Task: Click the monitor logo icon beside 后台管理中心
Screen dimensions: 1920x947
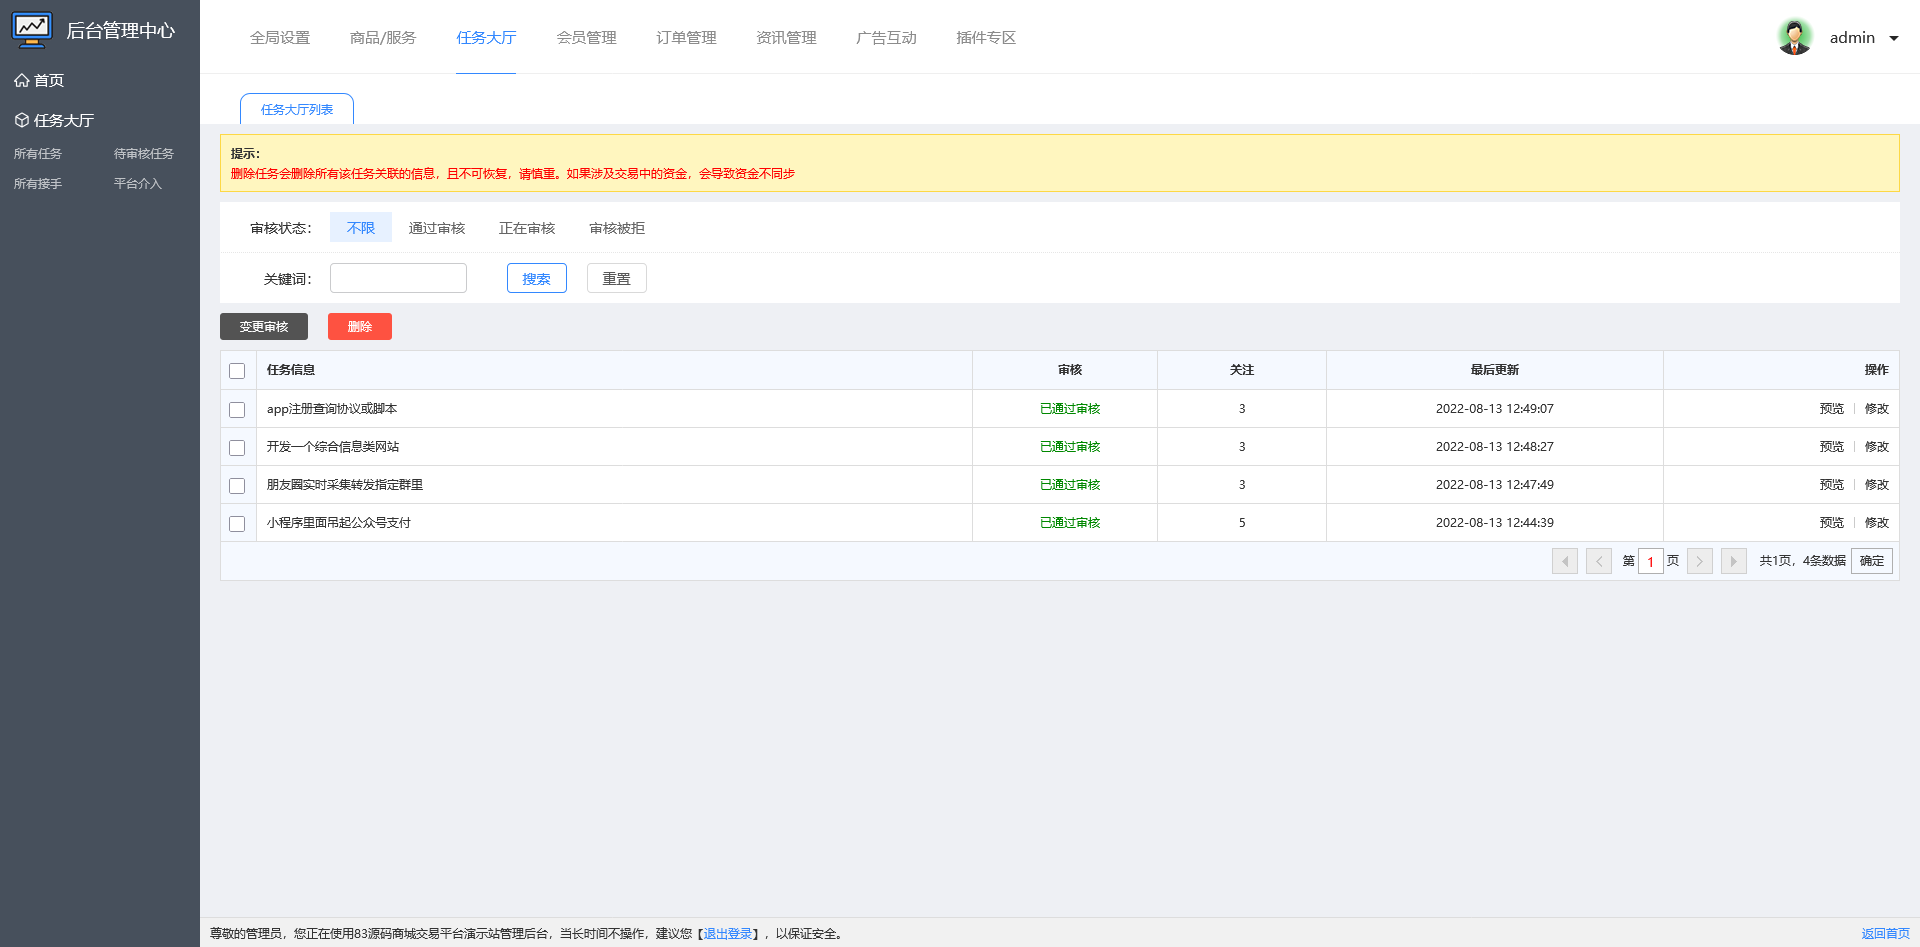Action: 32,30
